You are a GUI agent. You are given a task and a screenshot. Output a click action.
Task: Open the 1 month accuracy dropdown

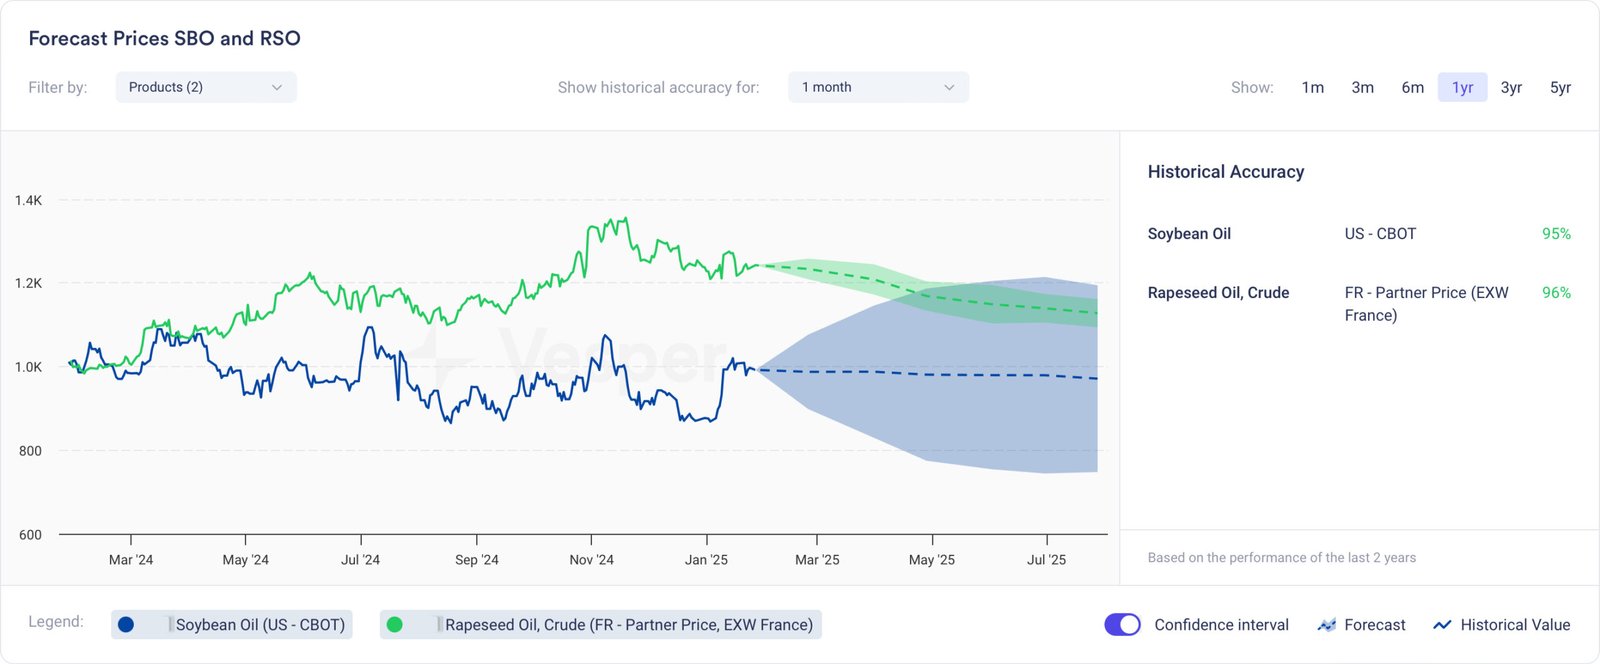[877, 87]
